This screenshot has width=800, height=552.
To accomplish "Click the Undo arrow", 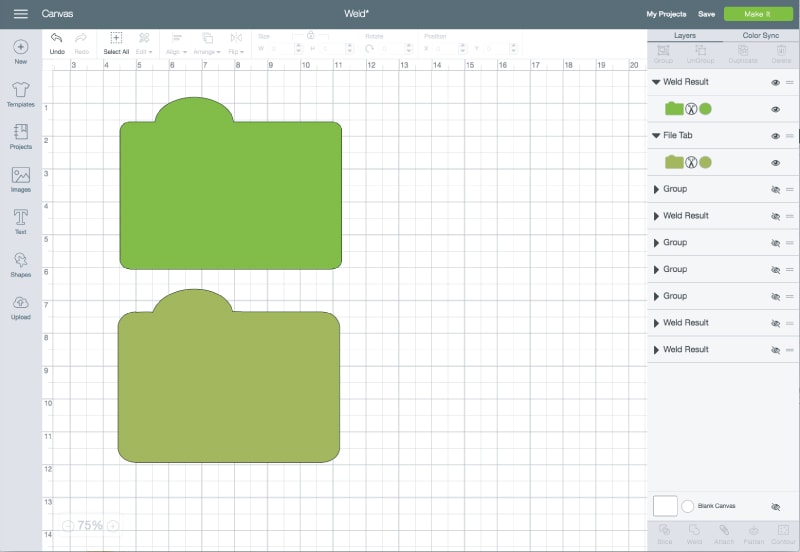I will coord(57,39).
